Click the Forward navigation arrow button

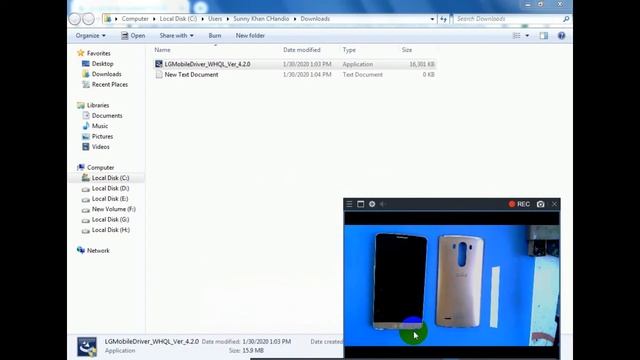coord(88,19)
